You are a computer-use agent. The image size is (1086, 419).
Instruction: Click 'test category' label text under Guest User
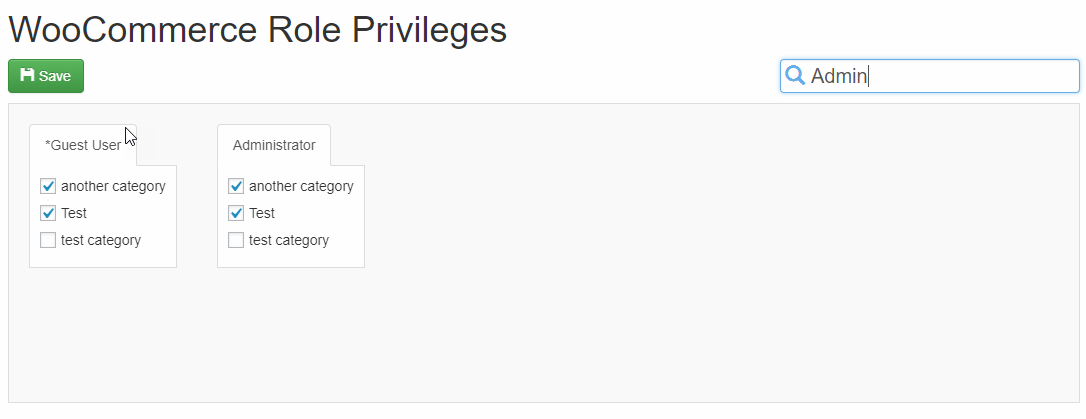[x=100, y=240]
